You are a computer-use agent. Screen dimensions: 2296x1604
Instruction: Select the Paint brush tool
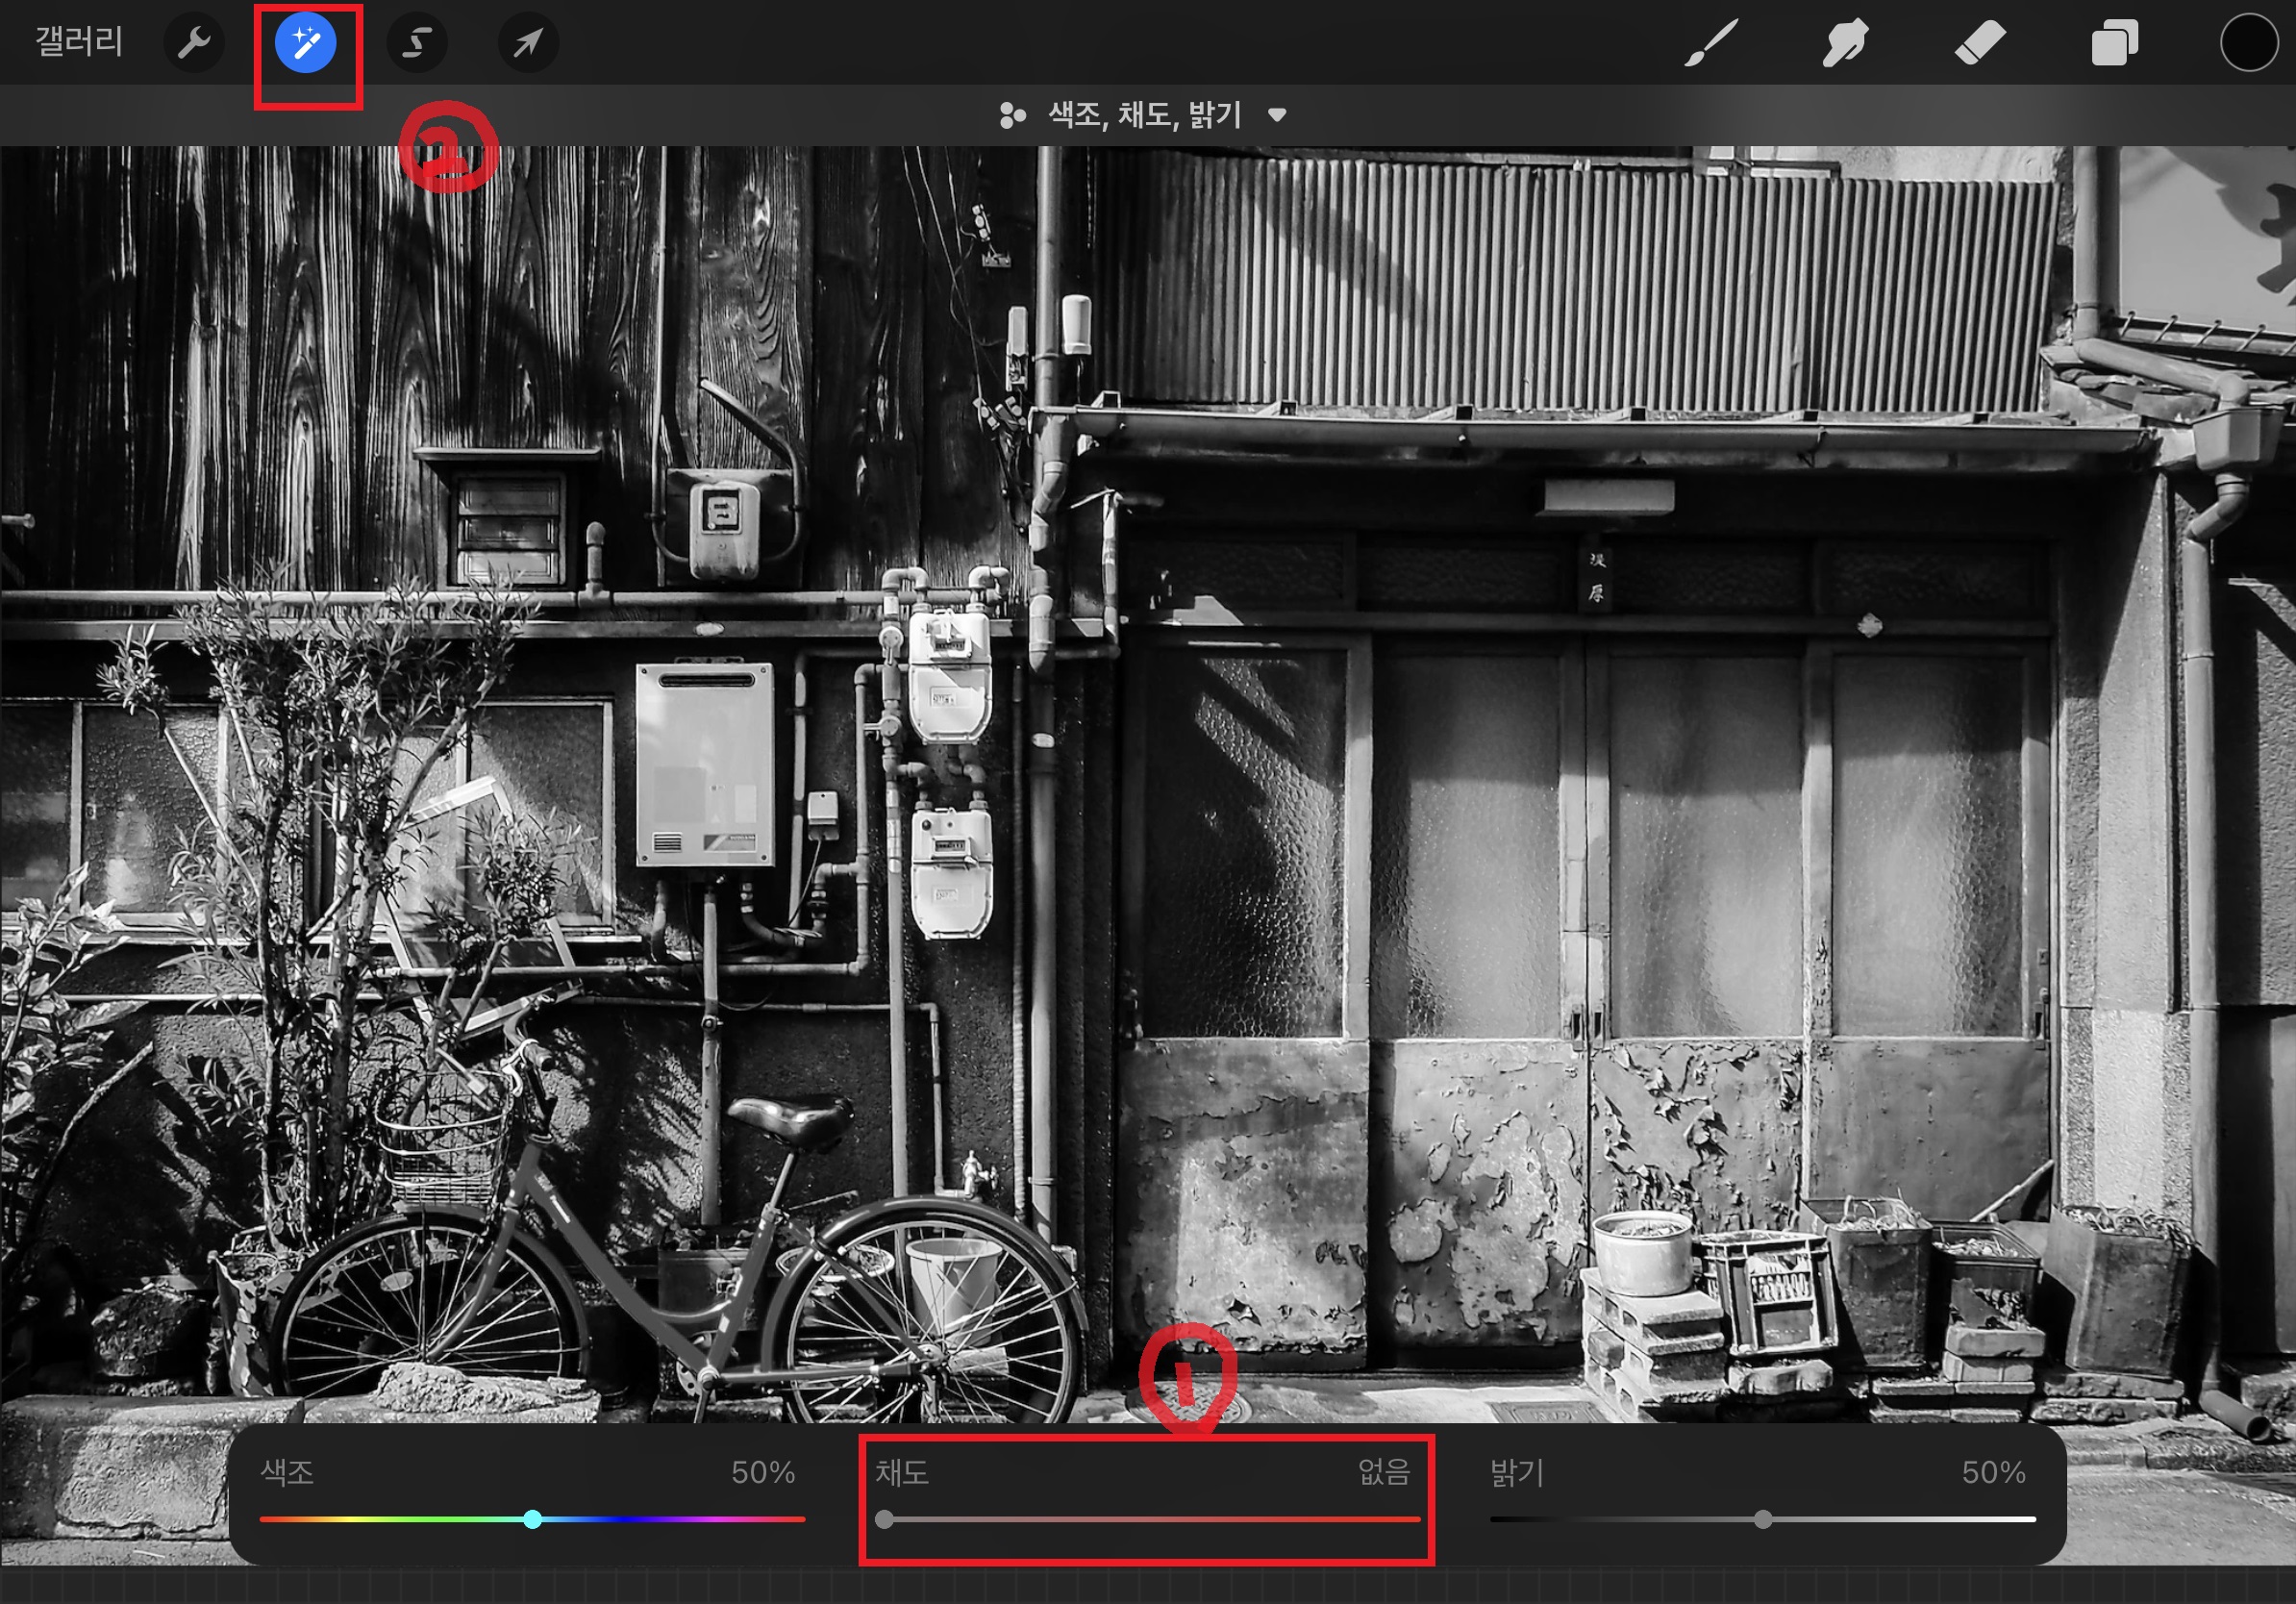(x=1711, y=43)
